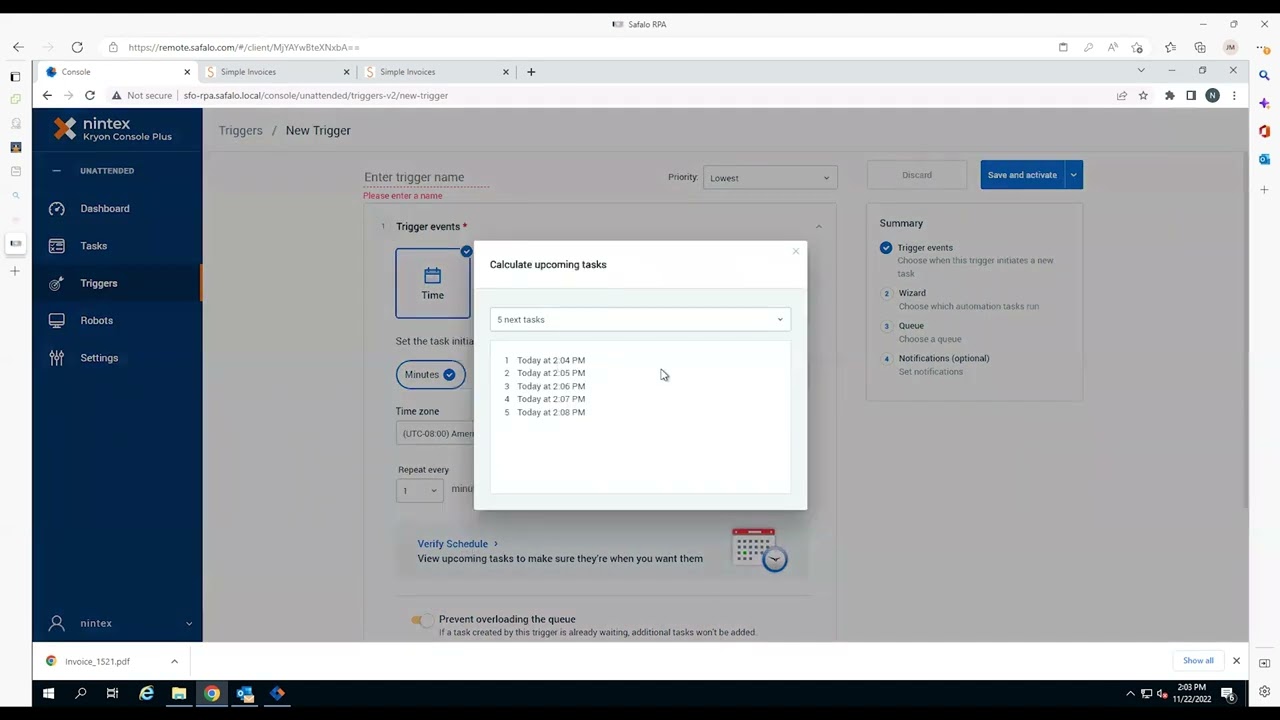Close the Calculate upcoming tasks dialog
This screenshot has height=720, width=1280.
[x=796, y=251]
